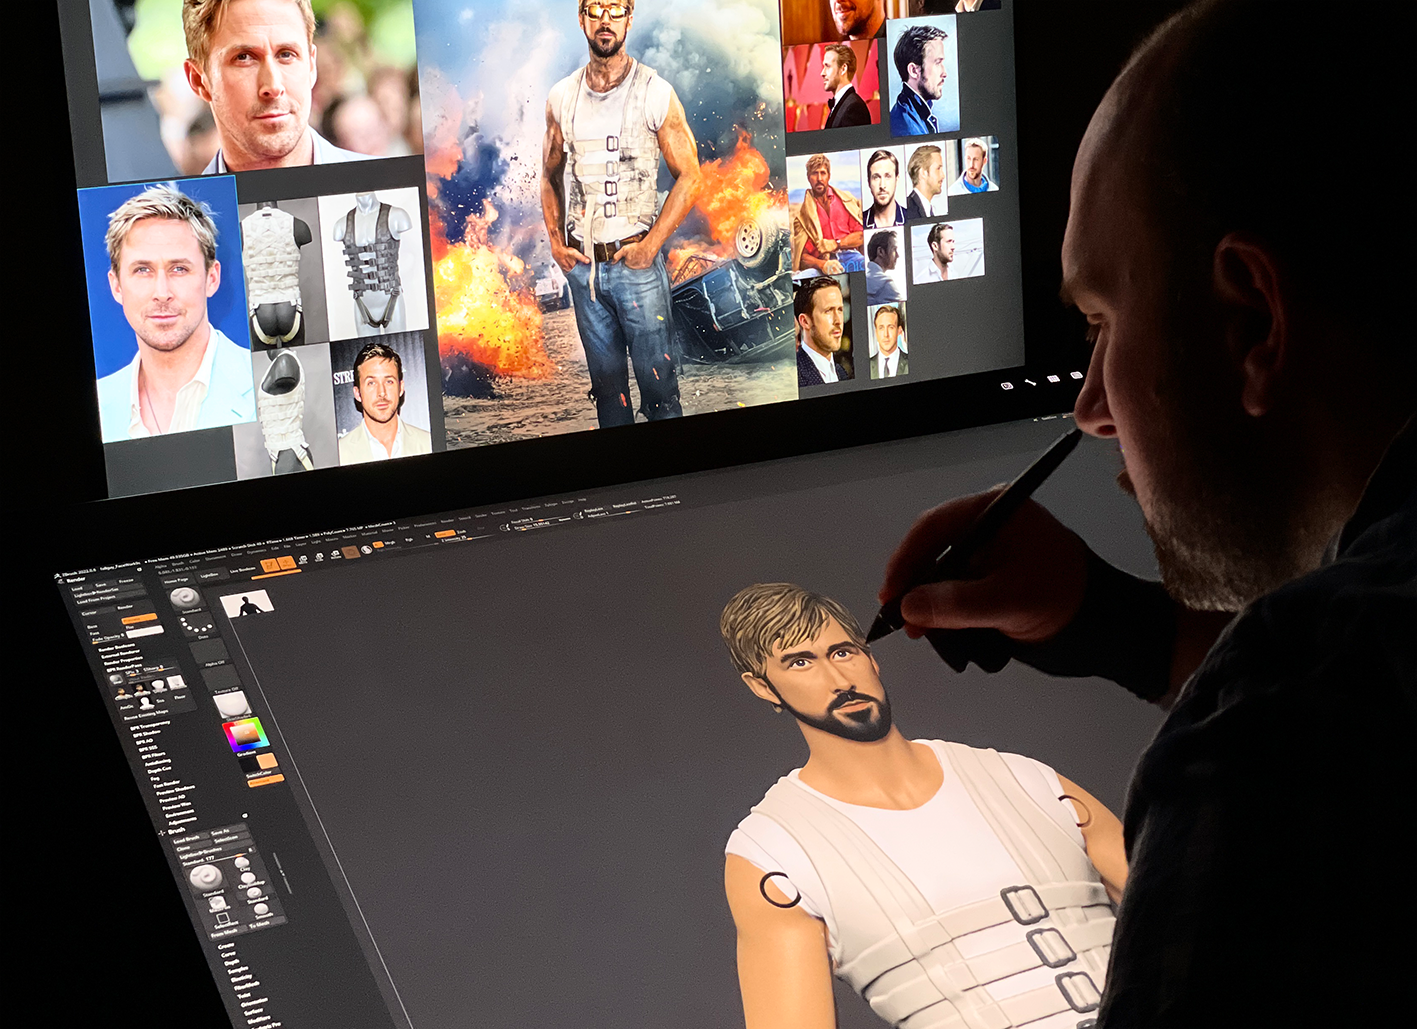Click the sphere material-mode icon in top shelf

click(367, 549)
